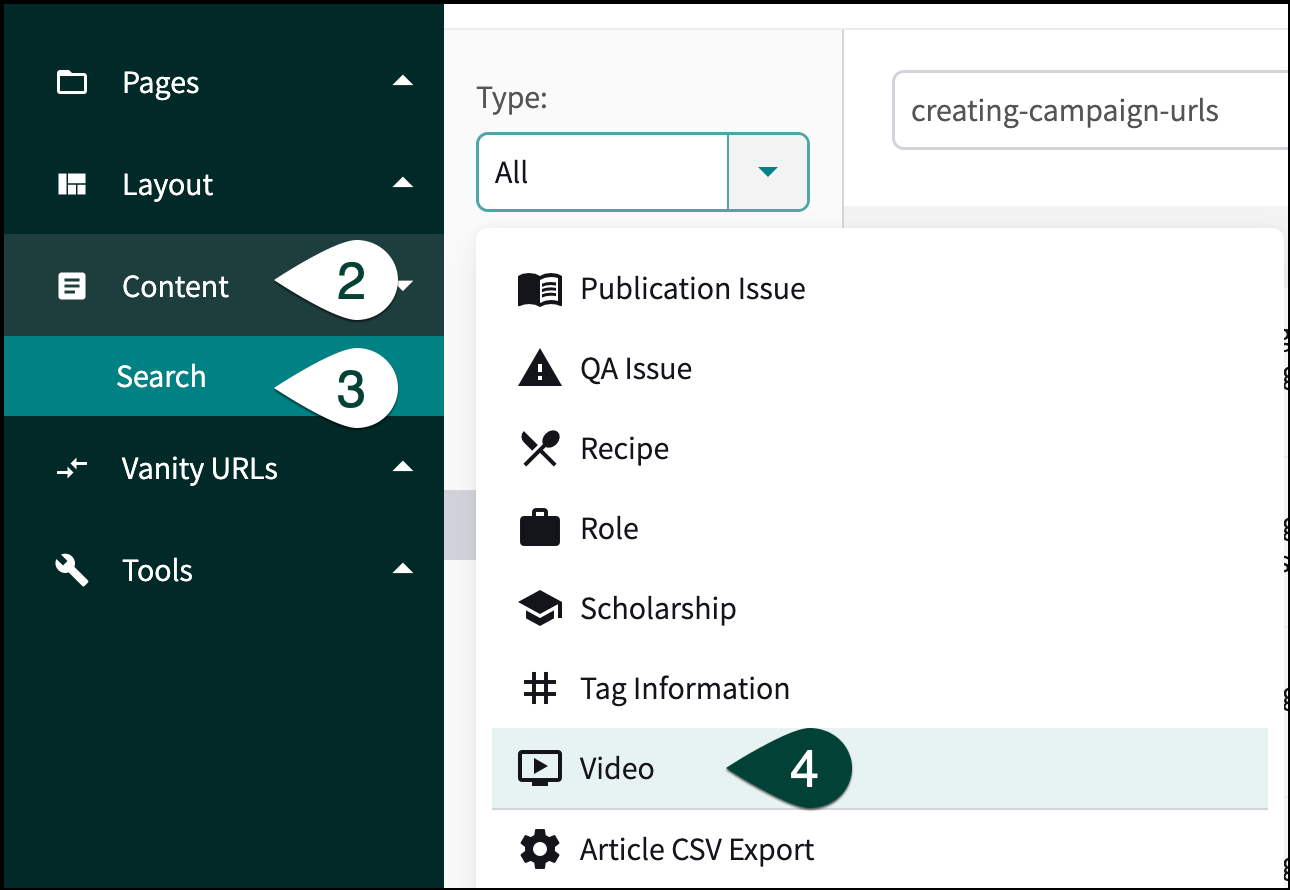Choose Role in the type list

tap(609, 529)
